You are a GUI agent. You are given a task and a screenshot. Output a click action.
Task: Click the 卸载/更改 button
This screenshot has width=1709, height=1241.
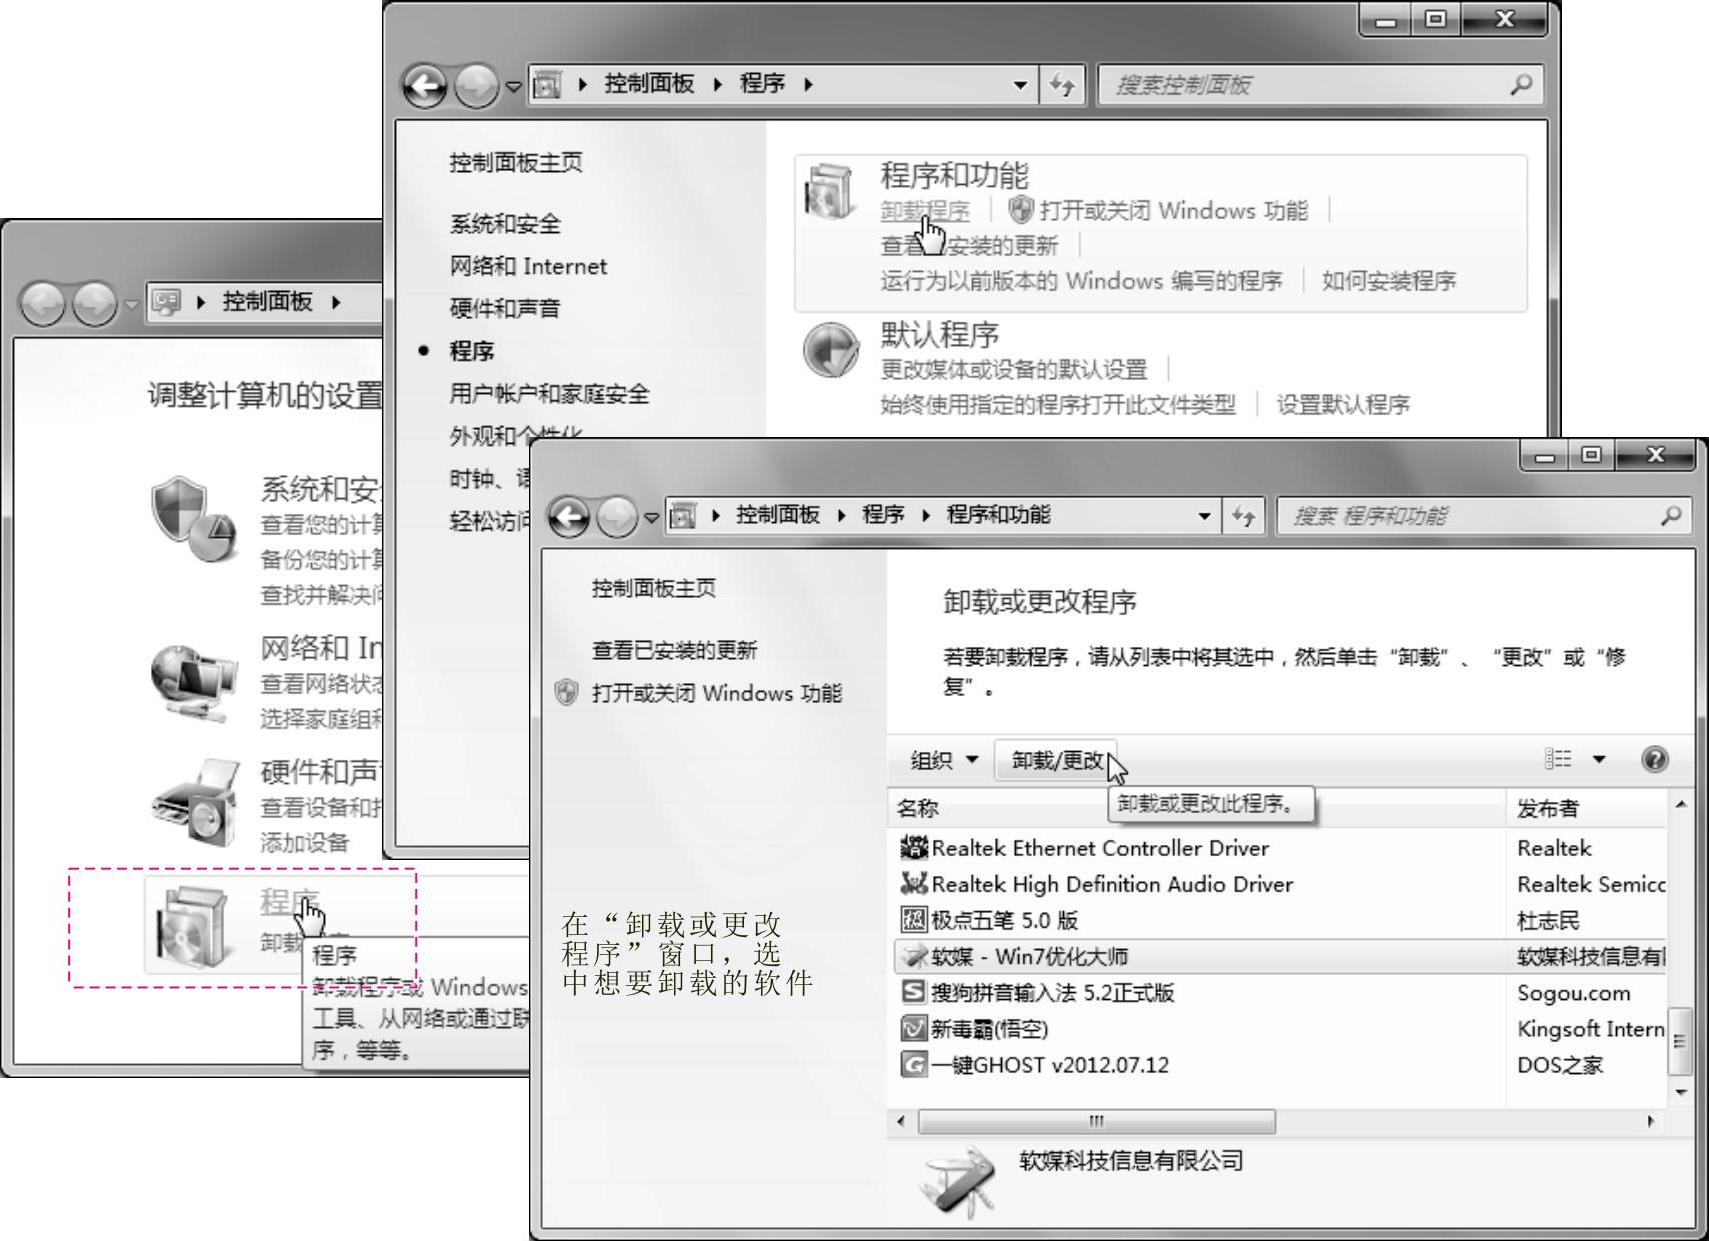tap(1056, 761)
